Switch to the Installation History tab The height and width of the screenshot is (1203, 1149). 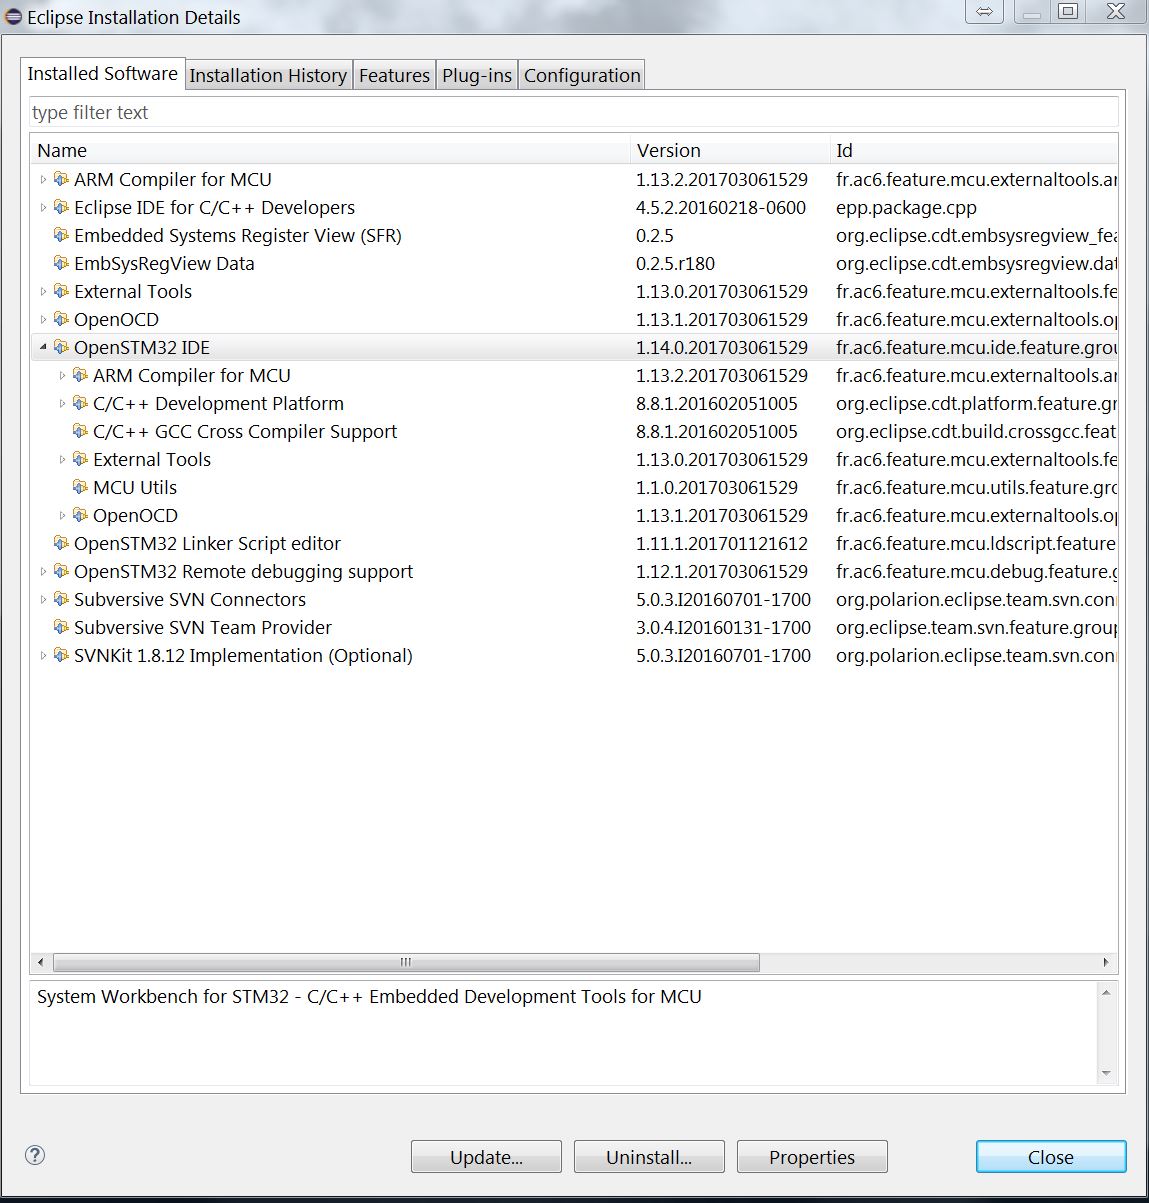[267, 75]
